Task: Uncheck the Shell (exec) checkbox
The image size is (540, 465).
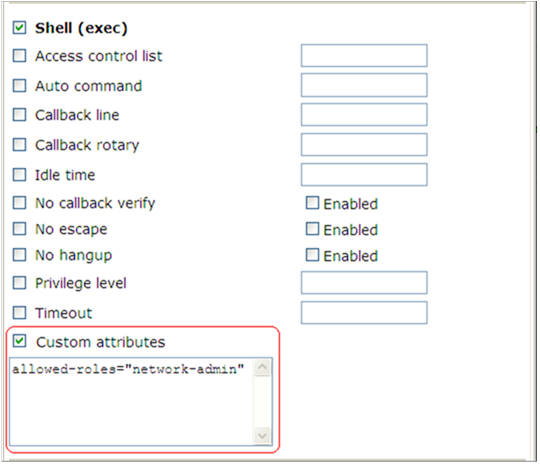Action: (19, 28)
